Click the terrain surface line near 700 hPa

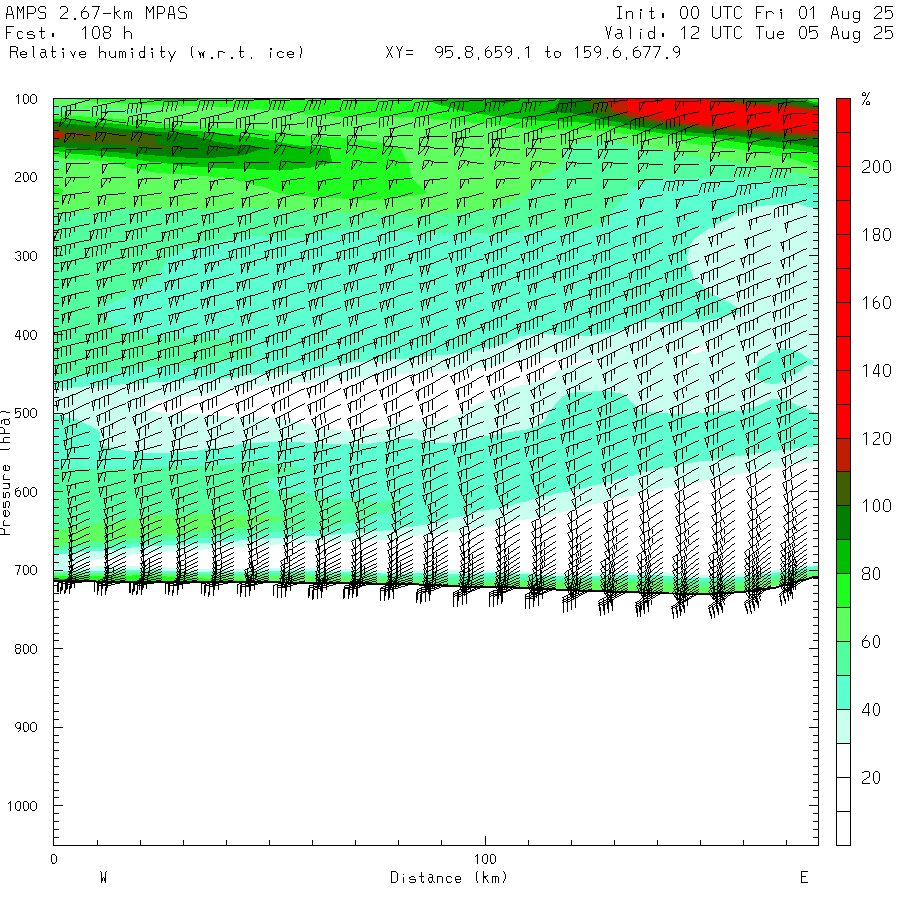click(436, 587)
